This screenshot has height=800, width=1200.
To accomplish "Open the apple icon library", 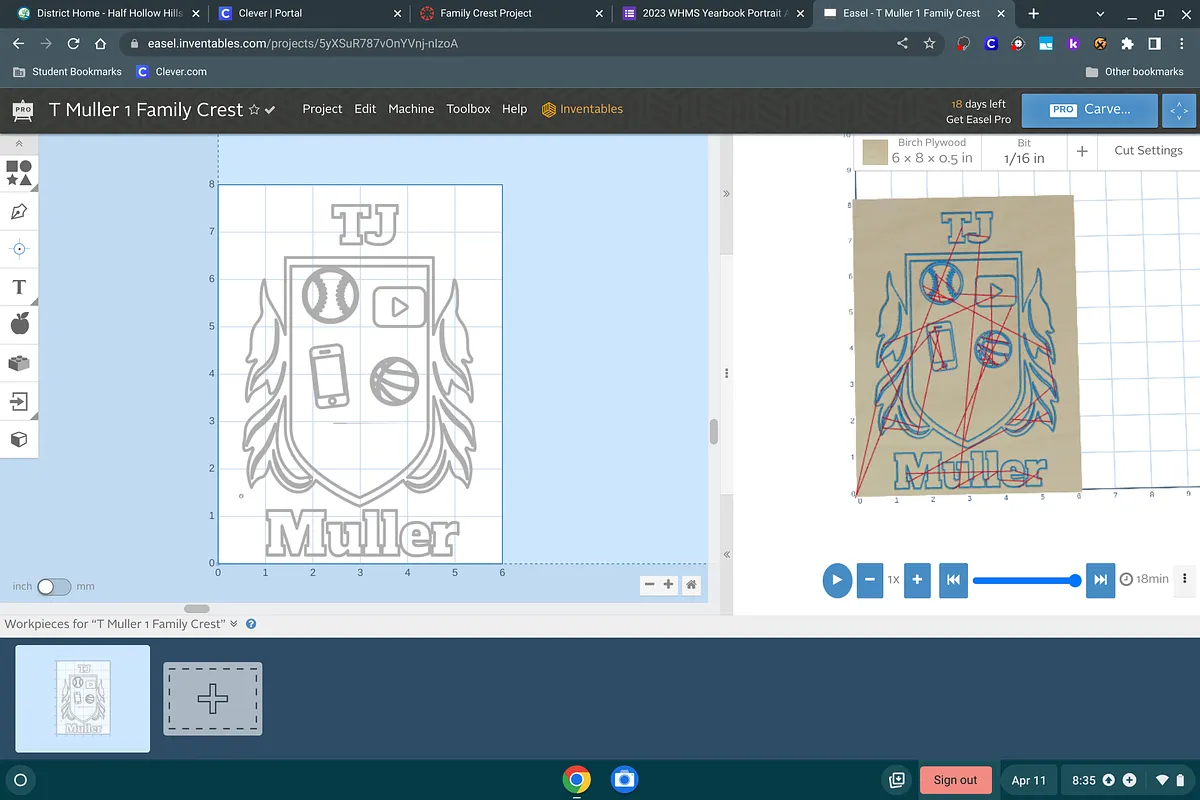I will [x=19, y=325].
